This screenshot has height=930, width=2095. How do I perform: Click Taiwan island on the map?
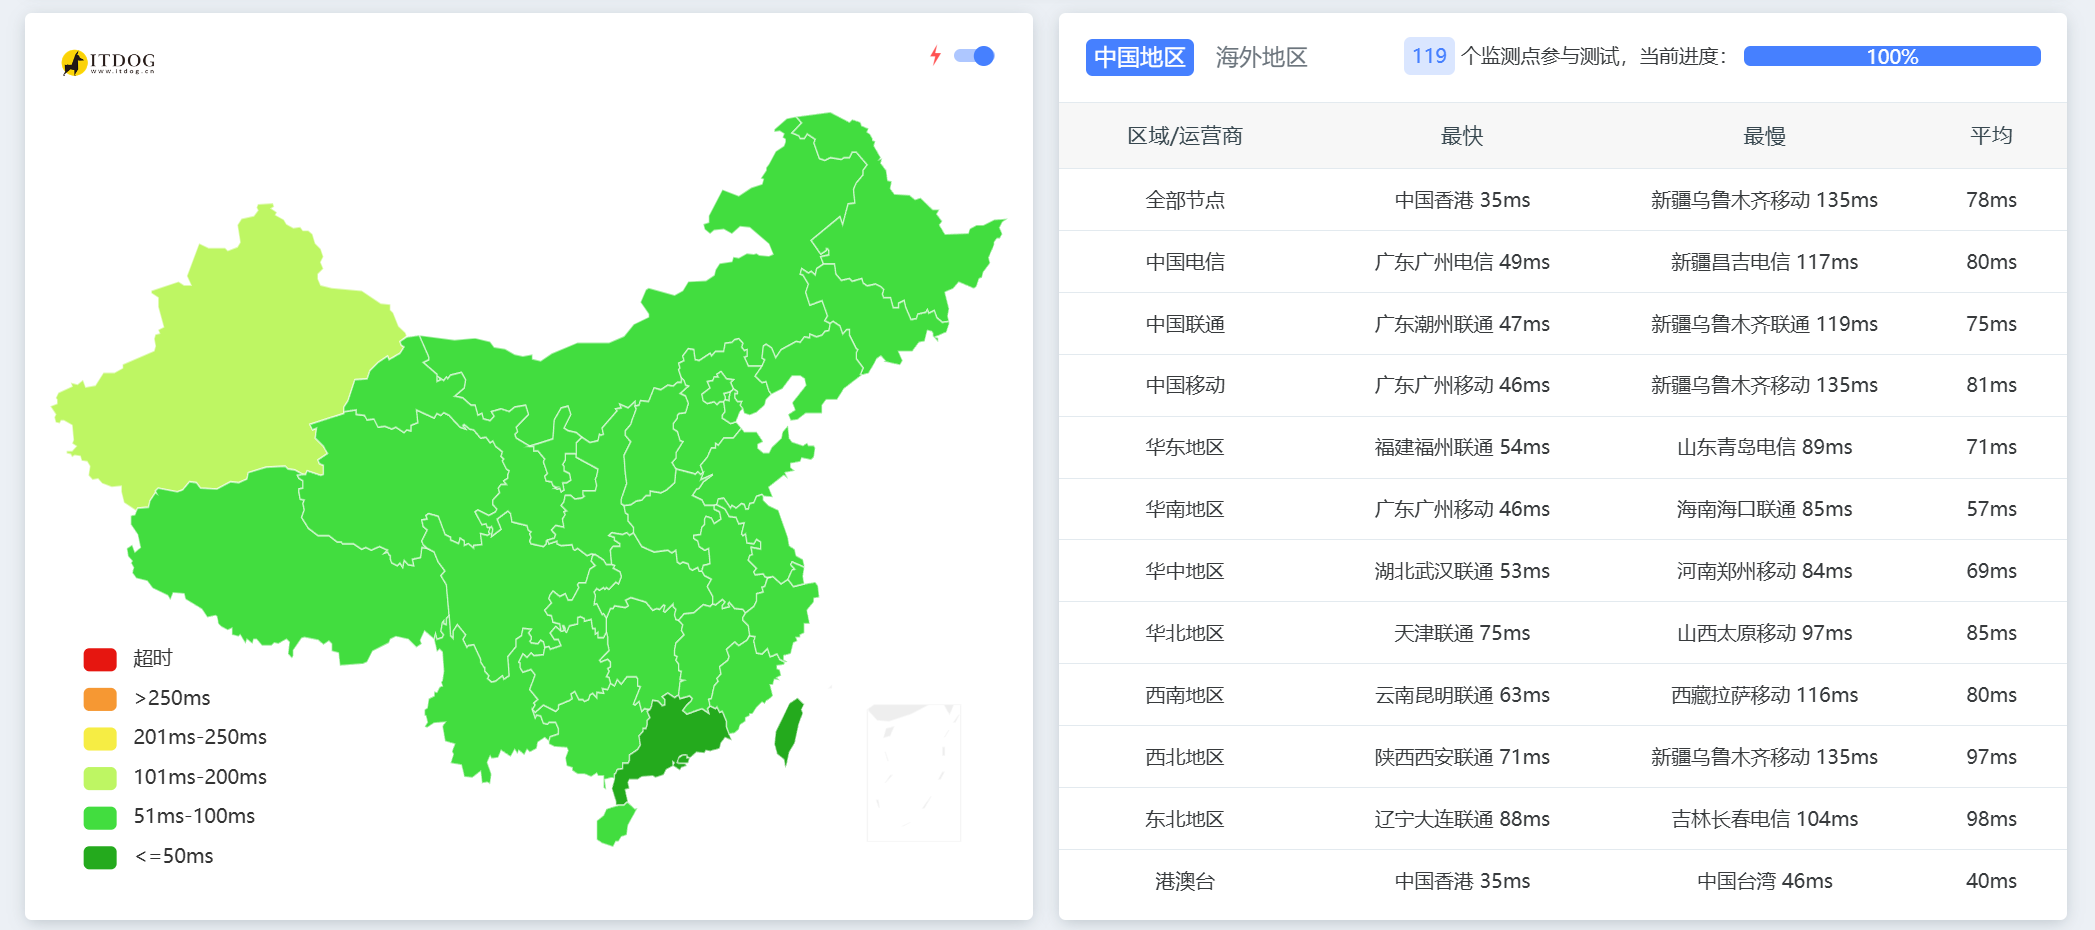coord(790,730)
